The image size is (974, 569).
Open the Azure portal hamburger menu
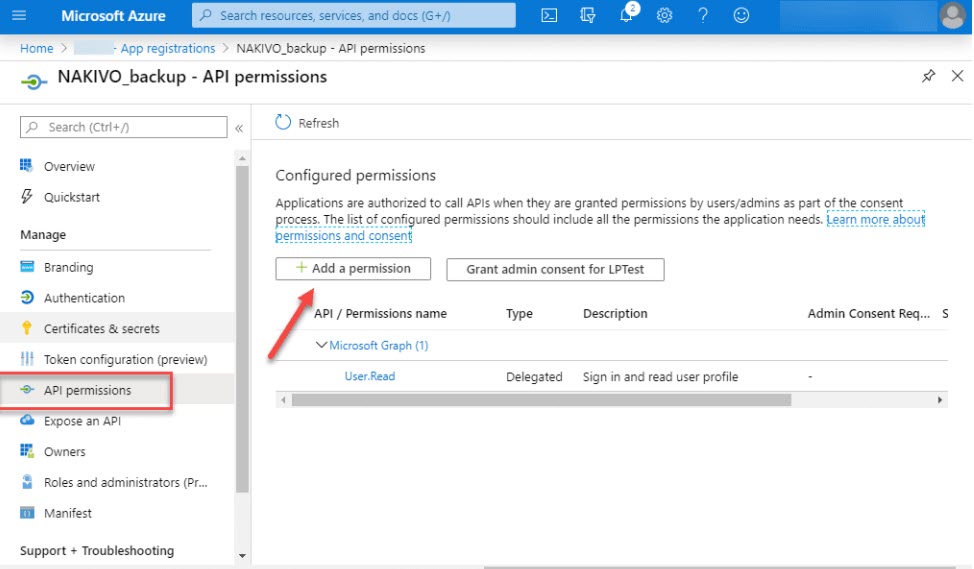pyautogui.click(x=20, y=16)
